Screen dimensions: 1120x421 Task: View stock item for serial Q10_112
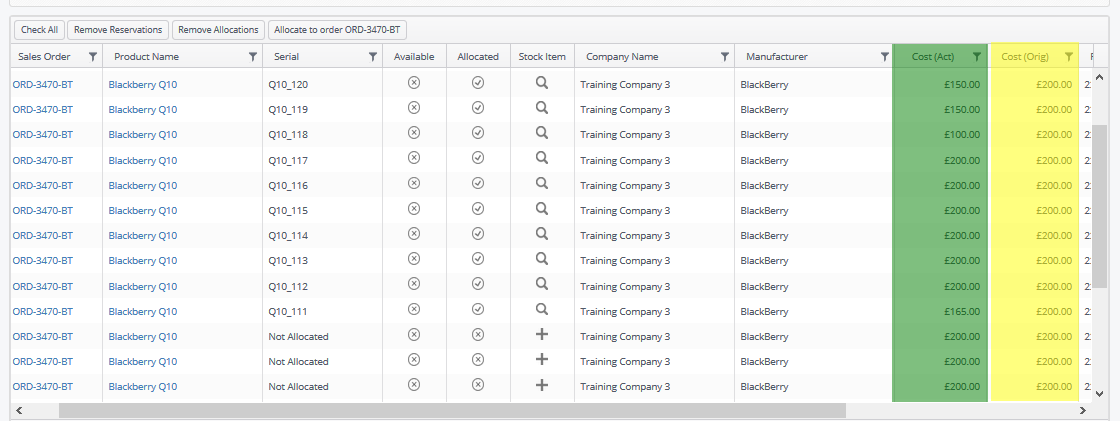click(x=542, y=284)
